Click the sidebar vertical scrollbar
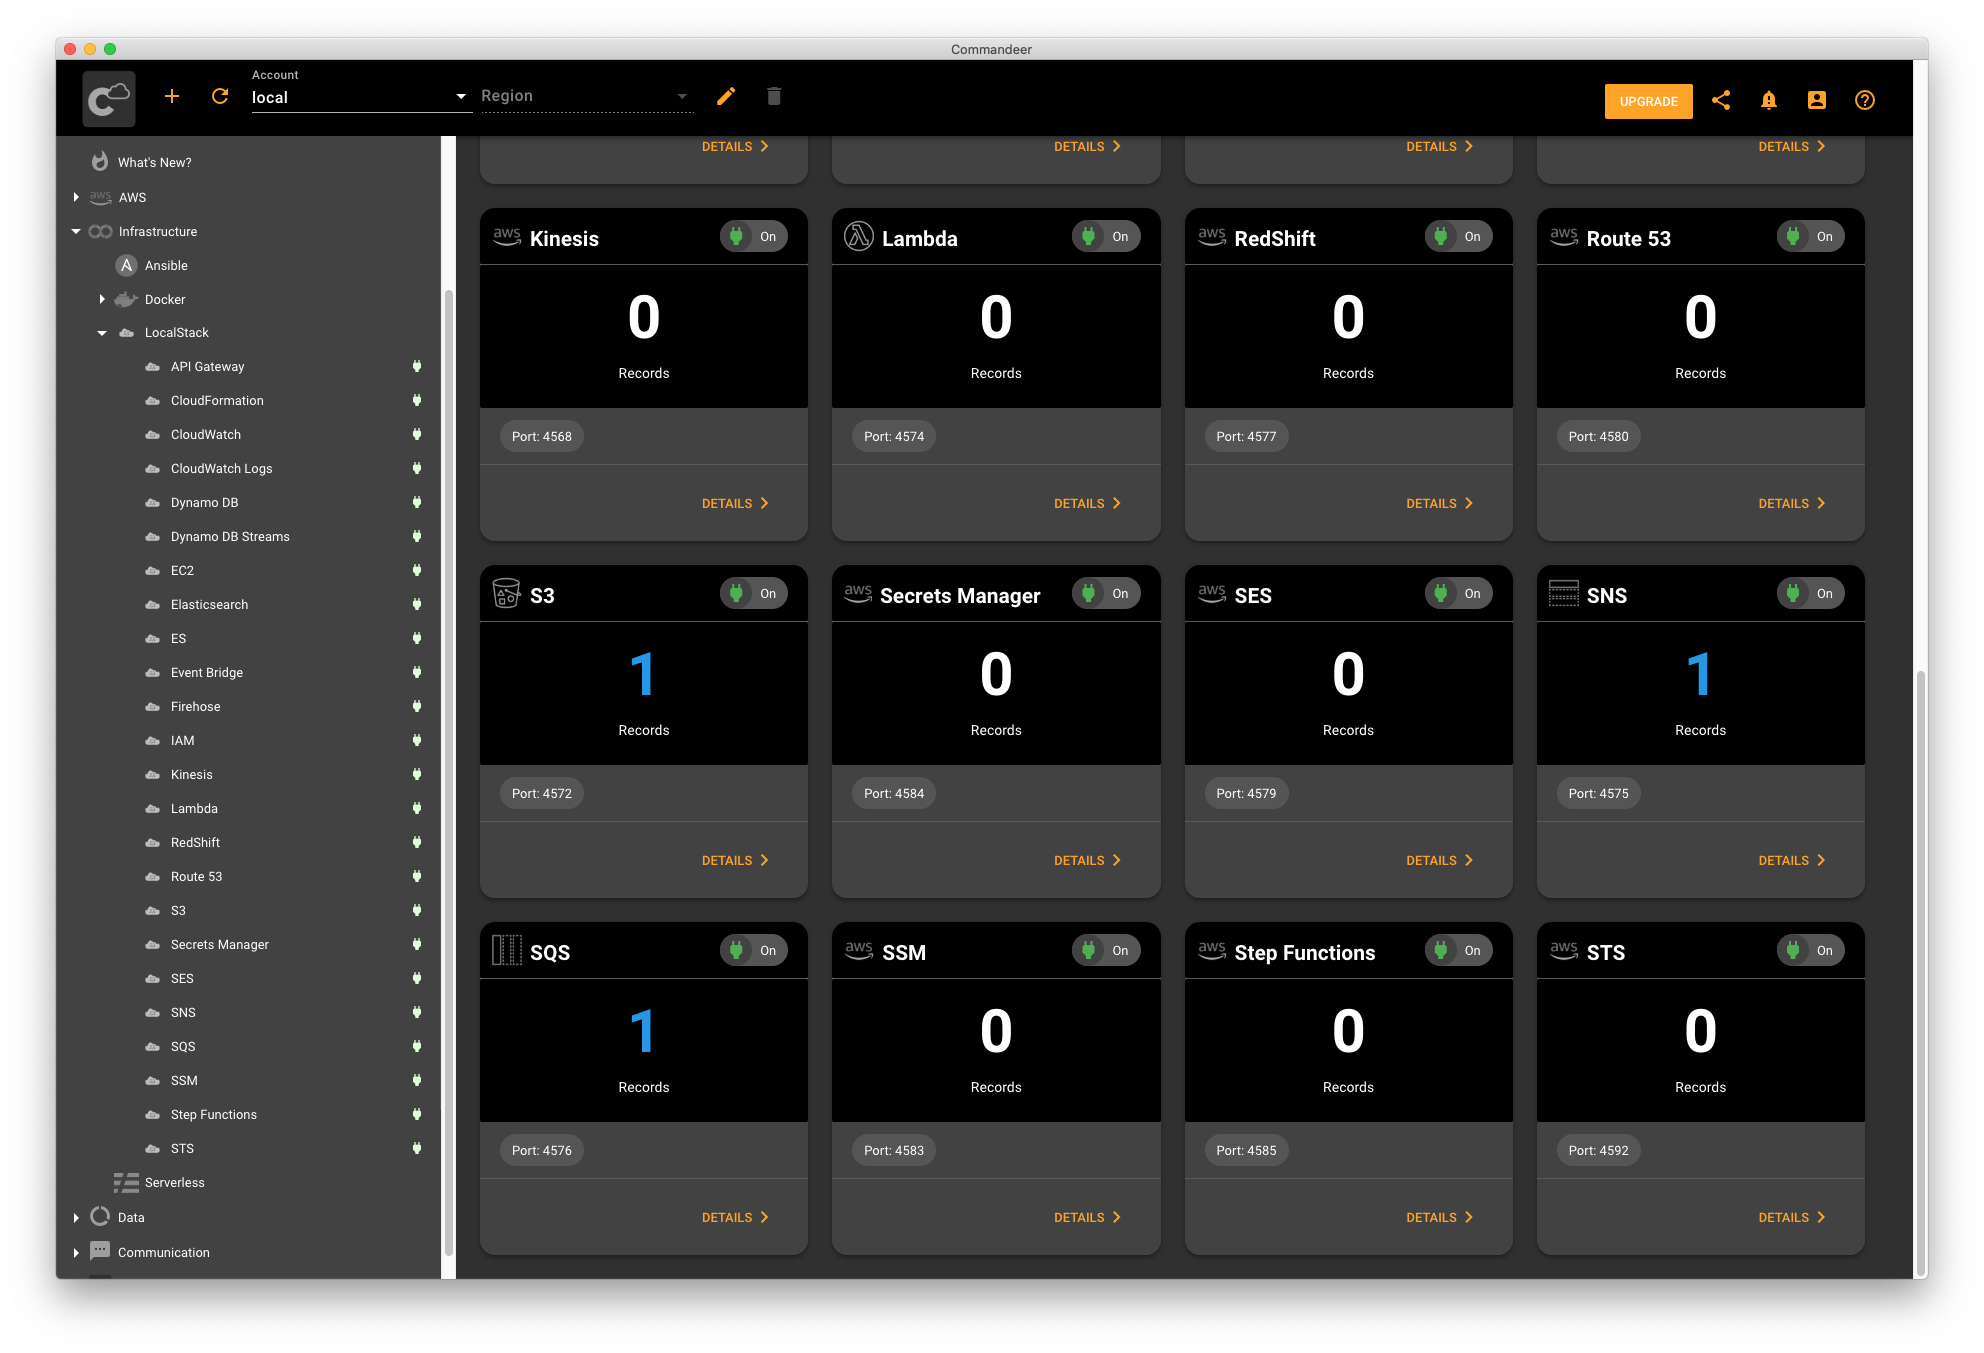Image resolution: width=1984 pixels, height=1353 pixels. pyautogui.click(x=449, y=772)
